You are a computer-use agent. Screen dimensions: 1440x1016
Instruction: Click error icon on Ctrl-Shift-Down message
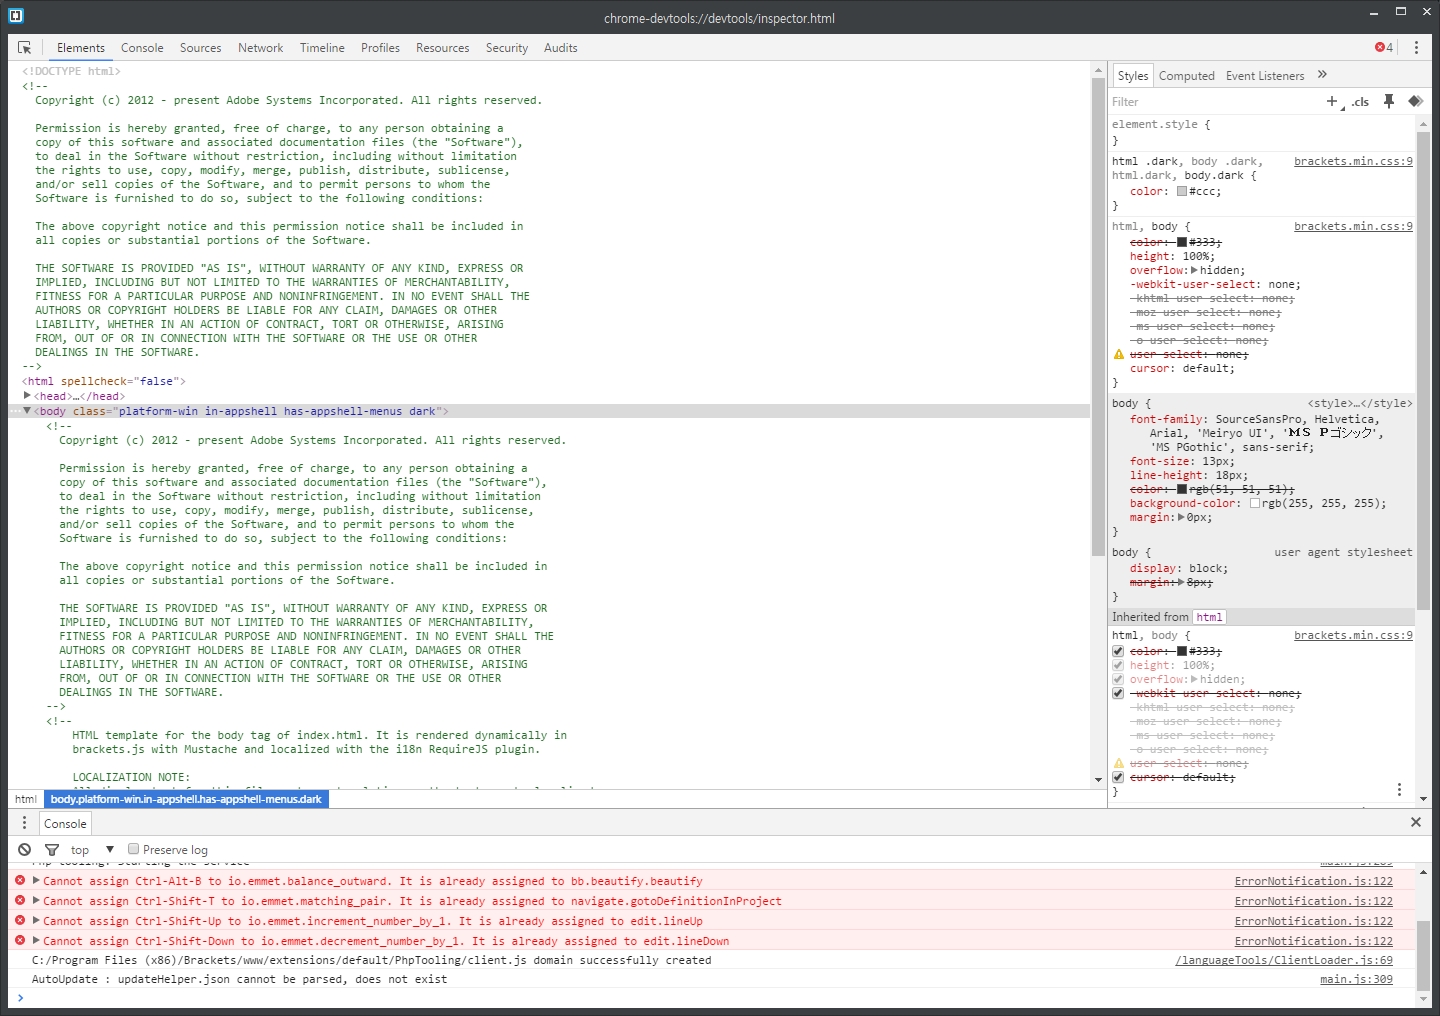pyautogui.click(x=20, y=941)
